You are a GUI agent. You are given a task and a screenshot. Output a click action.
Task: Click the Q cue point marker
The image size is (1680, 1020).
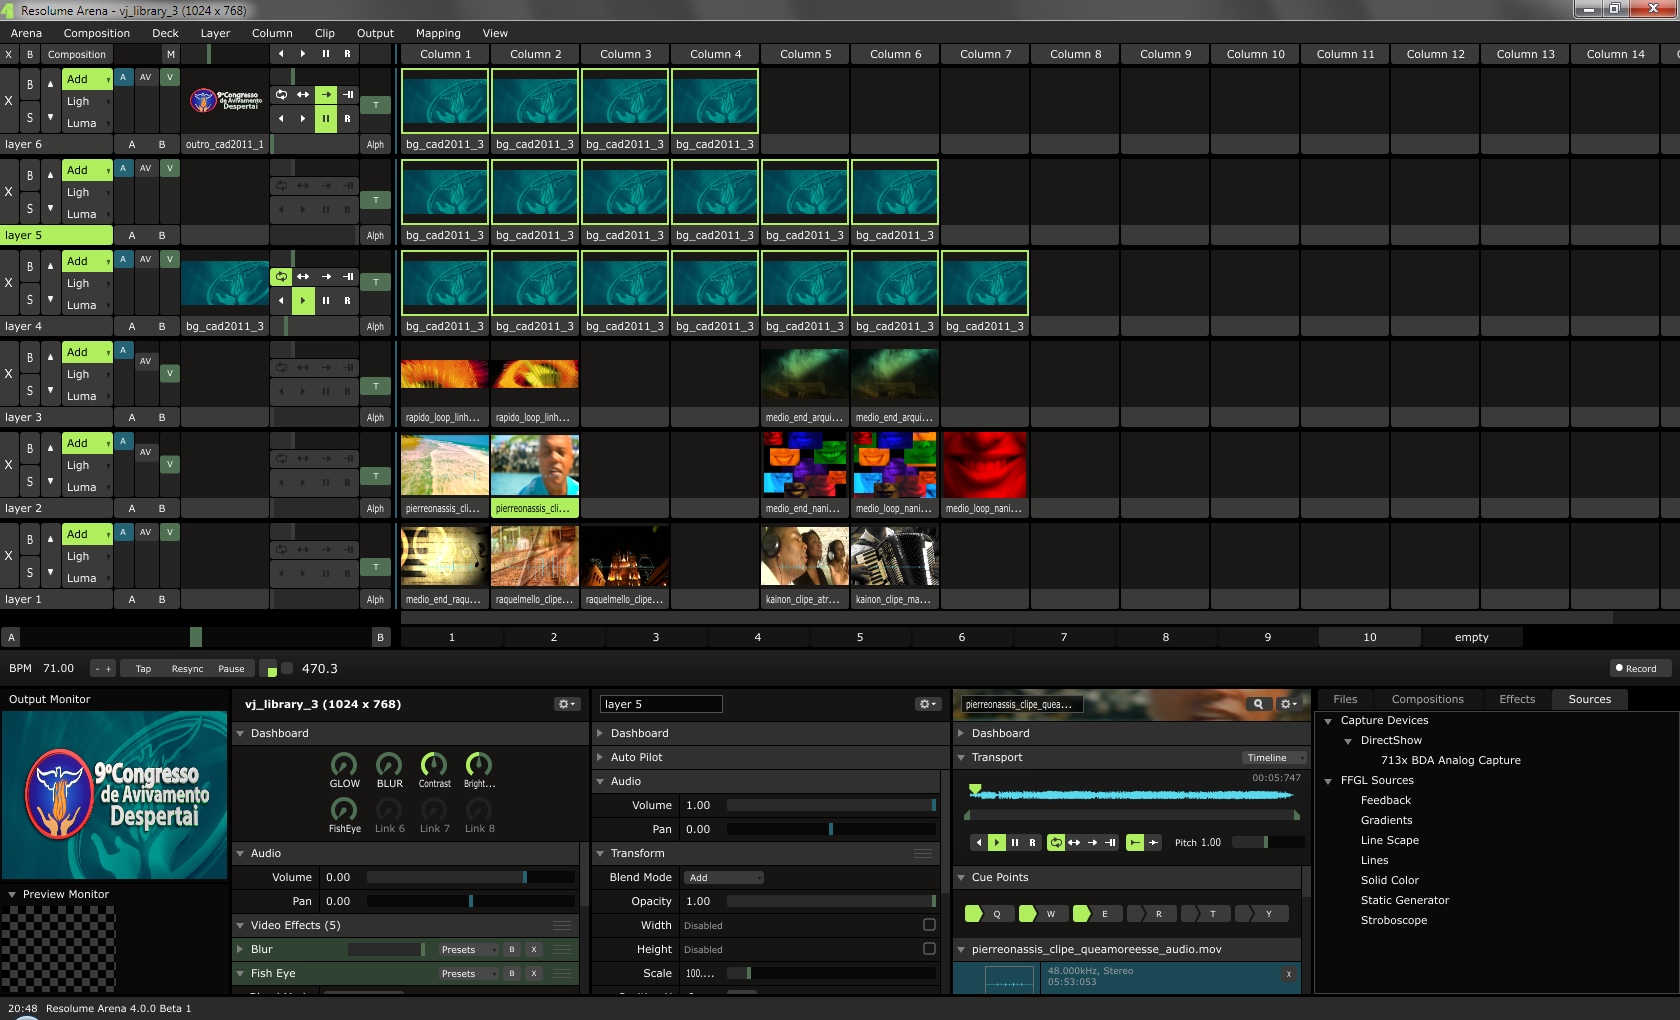point(974,913)
